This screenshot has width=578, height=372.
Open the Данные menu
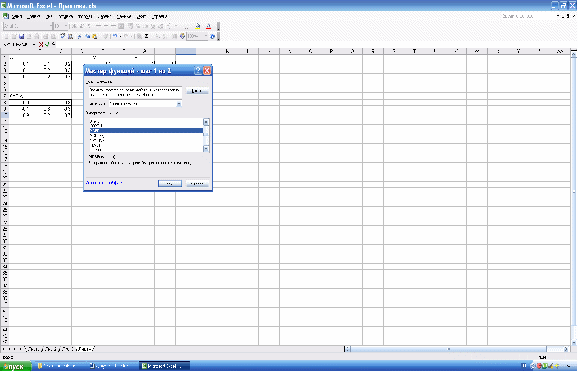click(x=124, y=16)
